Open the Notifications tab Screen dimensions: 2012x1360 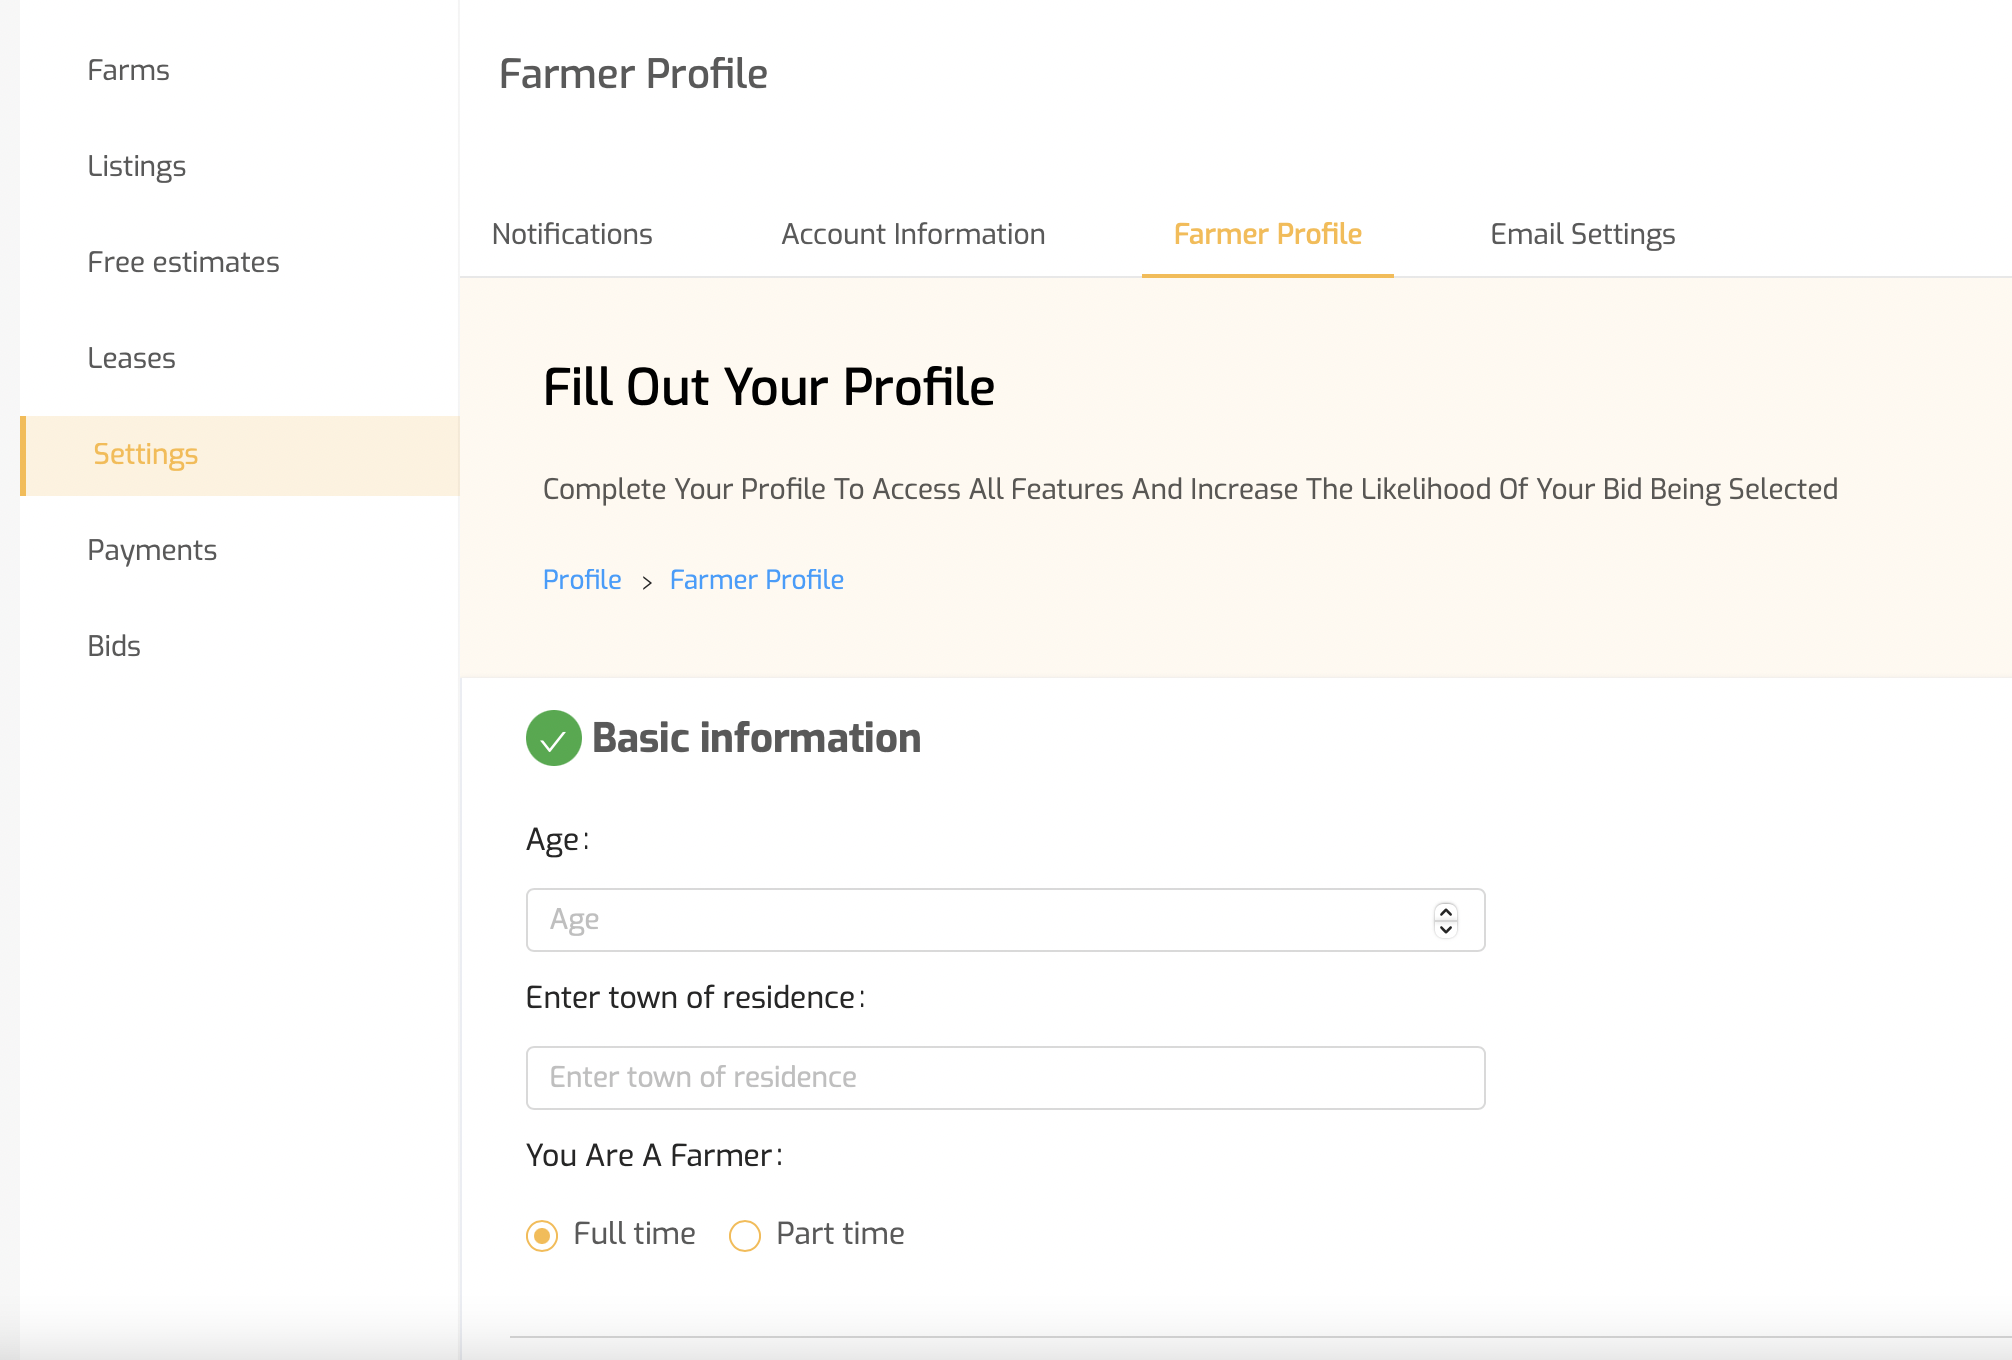coord(572,234)
